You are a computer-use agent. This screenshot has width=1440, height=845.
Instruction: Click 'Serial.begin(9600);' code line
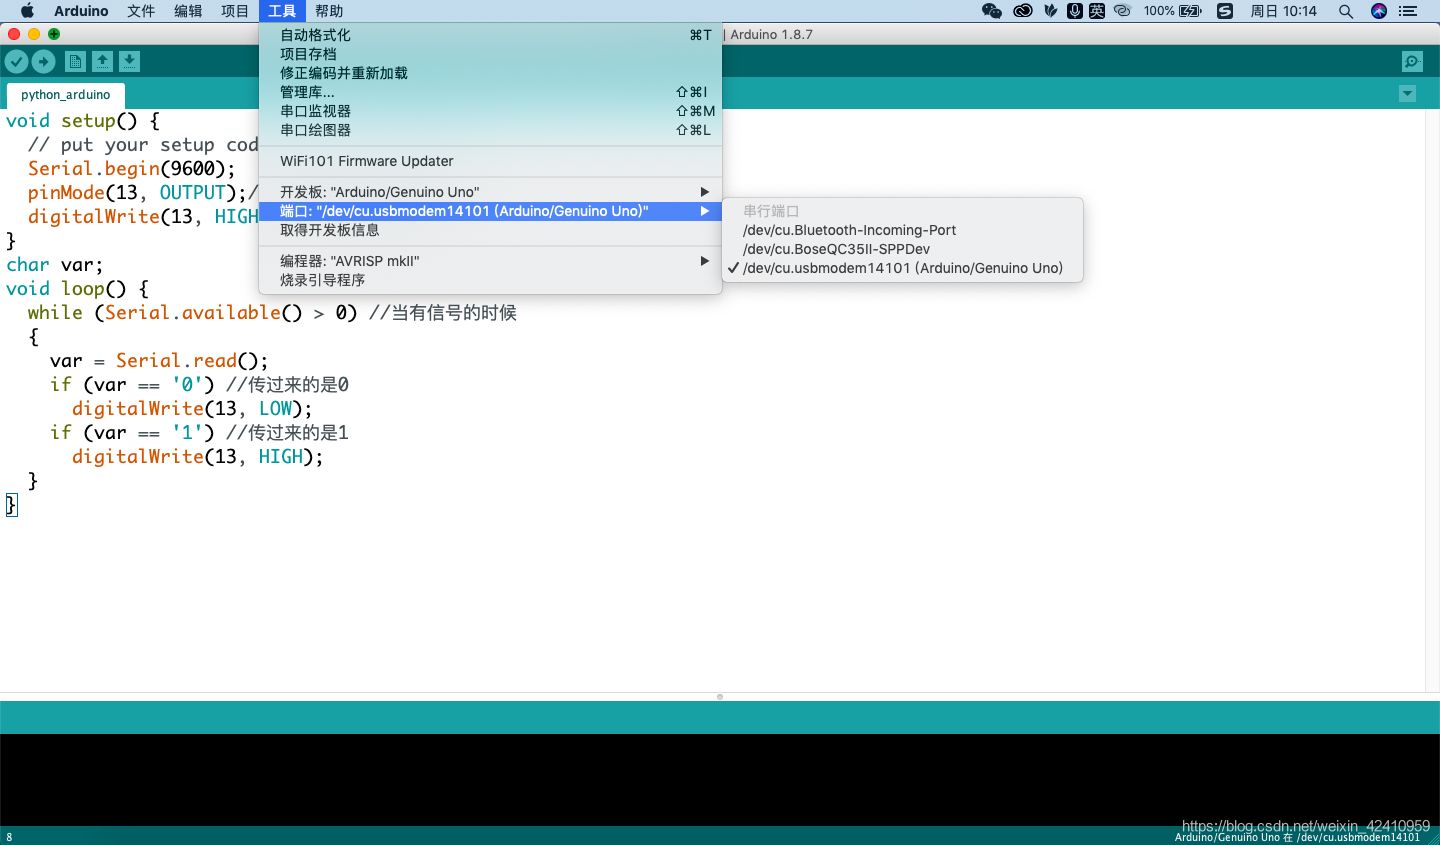(x=132, y=169)
